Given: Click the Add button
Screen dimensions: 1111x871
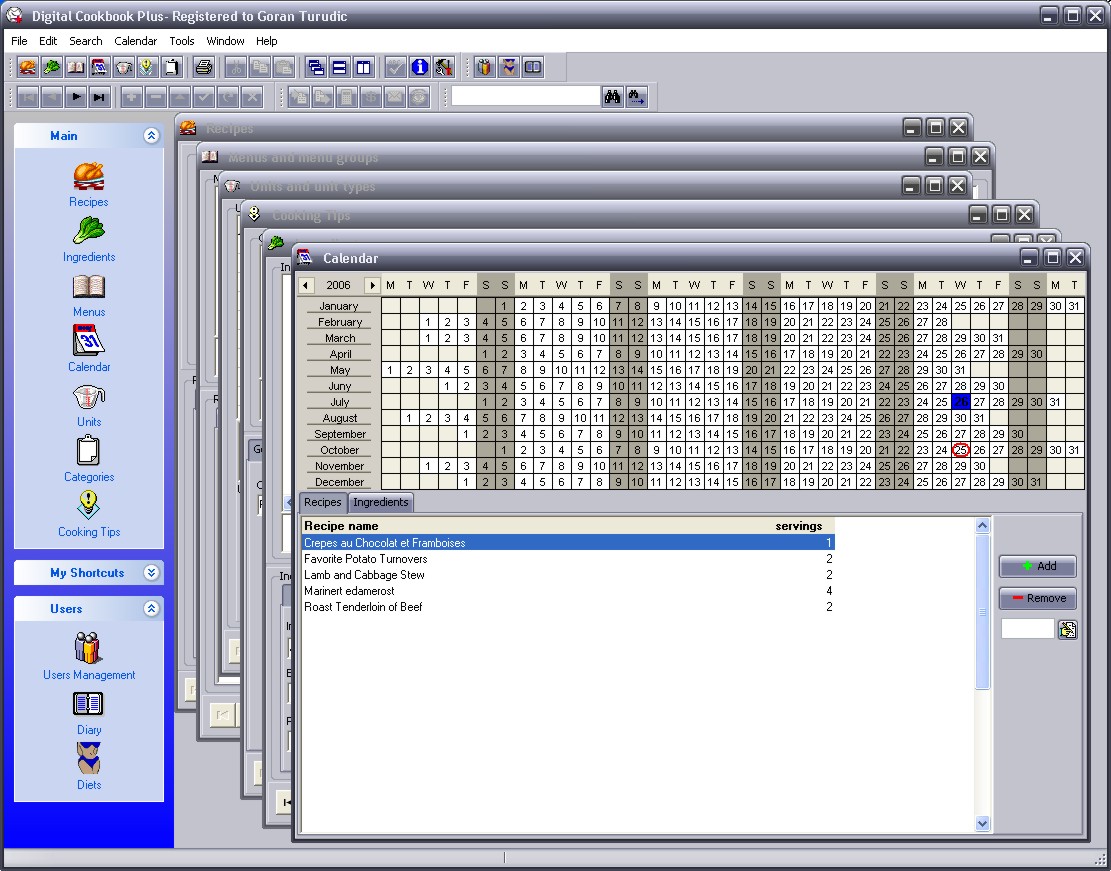Looking at the screenshot, I should [1038, 566].
